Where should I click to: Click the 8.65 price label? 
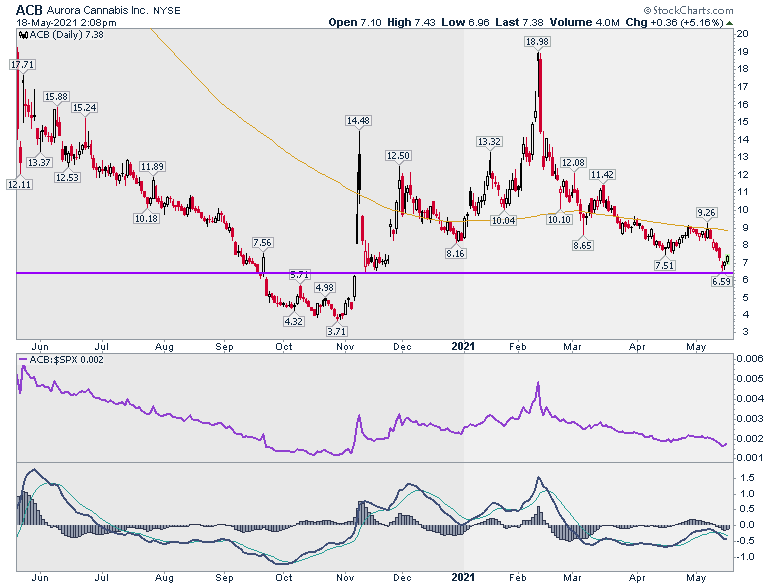[x=582, y=245]
